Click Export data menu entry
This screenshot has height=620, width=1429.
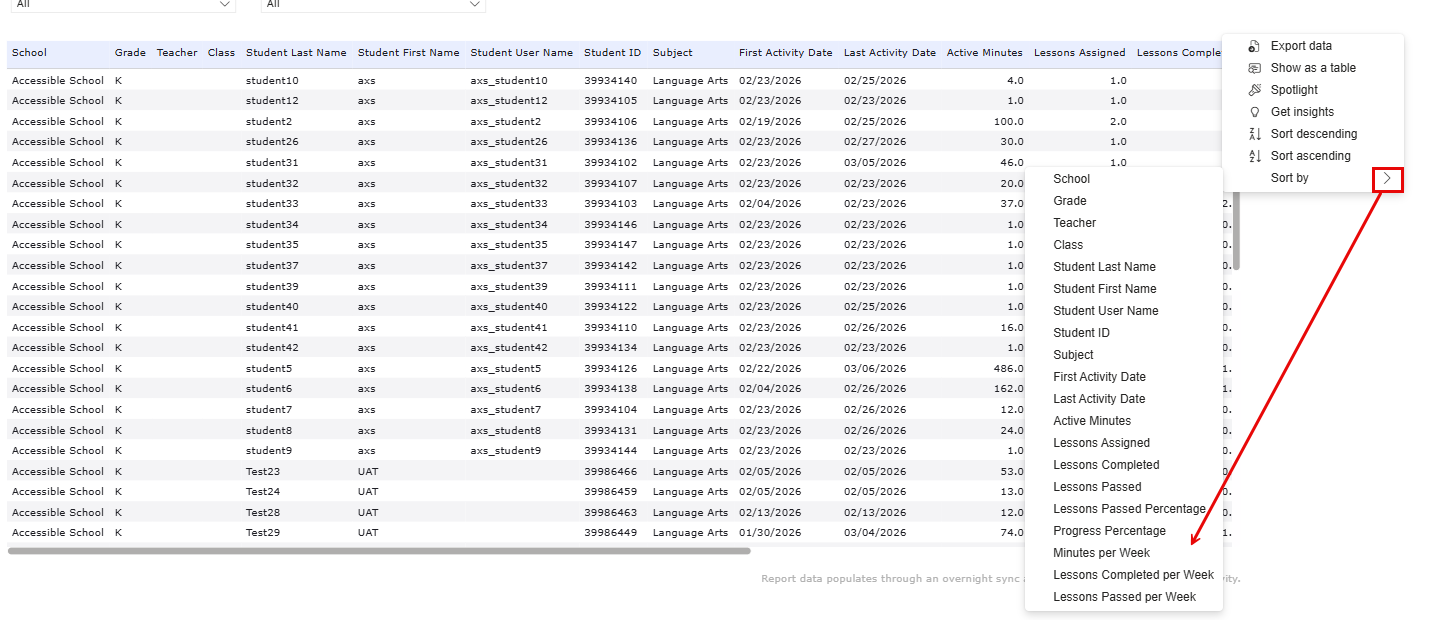click(1300, 45)
